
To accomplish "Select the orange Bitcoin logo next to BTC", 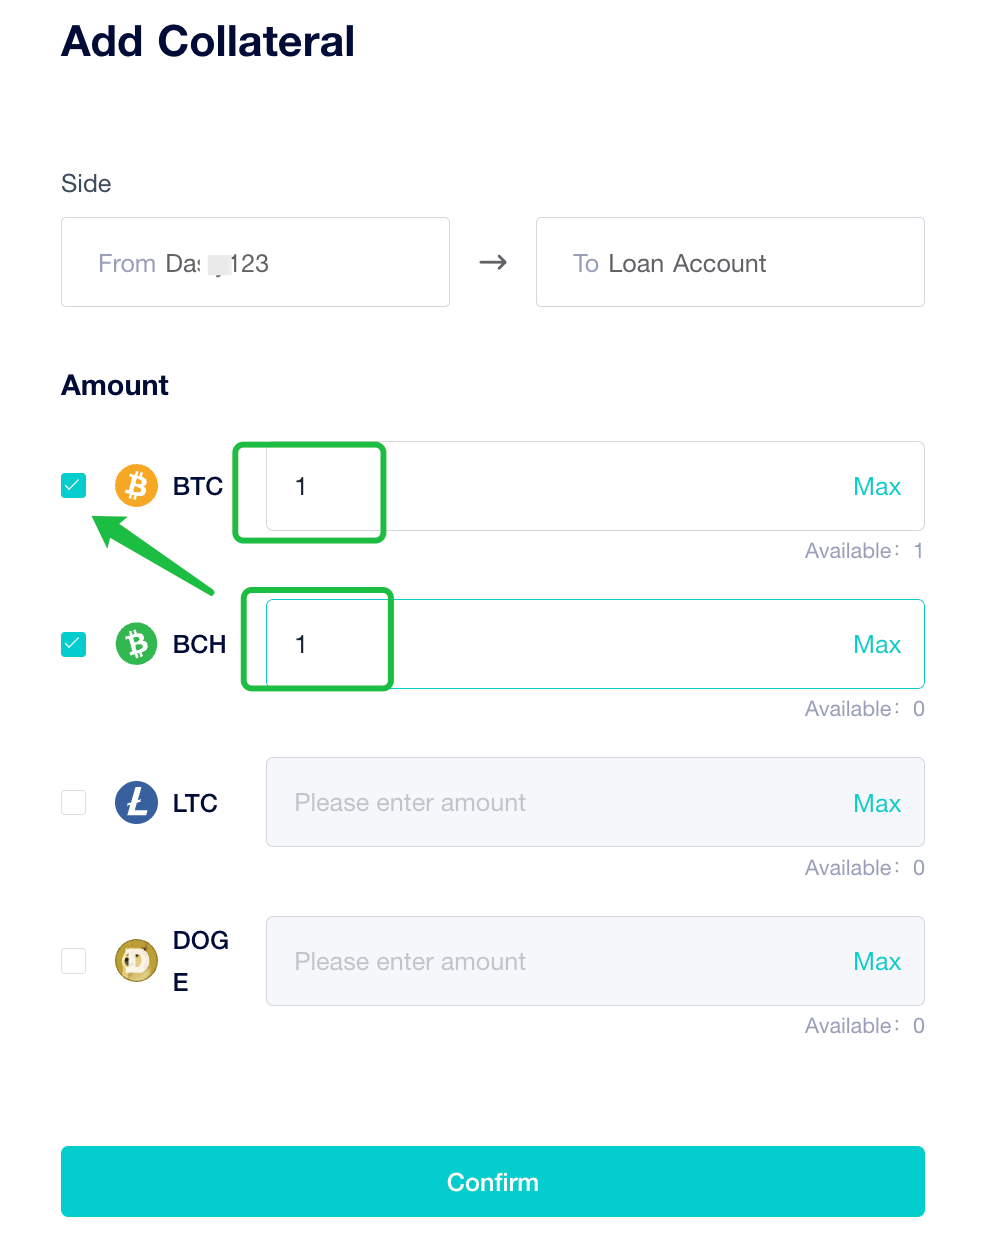I will (x=136, y=485).
